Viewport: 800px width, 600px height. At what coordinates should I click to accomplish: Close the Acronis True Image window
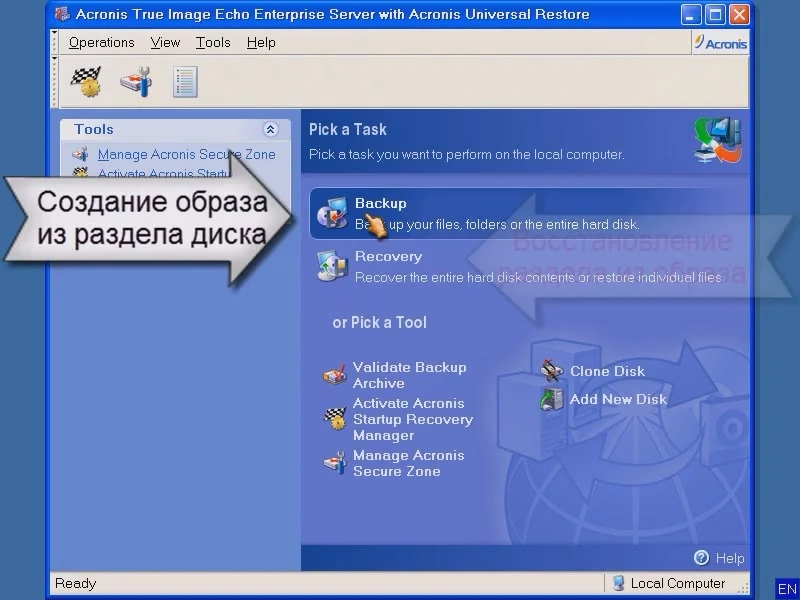739,15
